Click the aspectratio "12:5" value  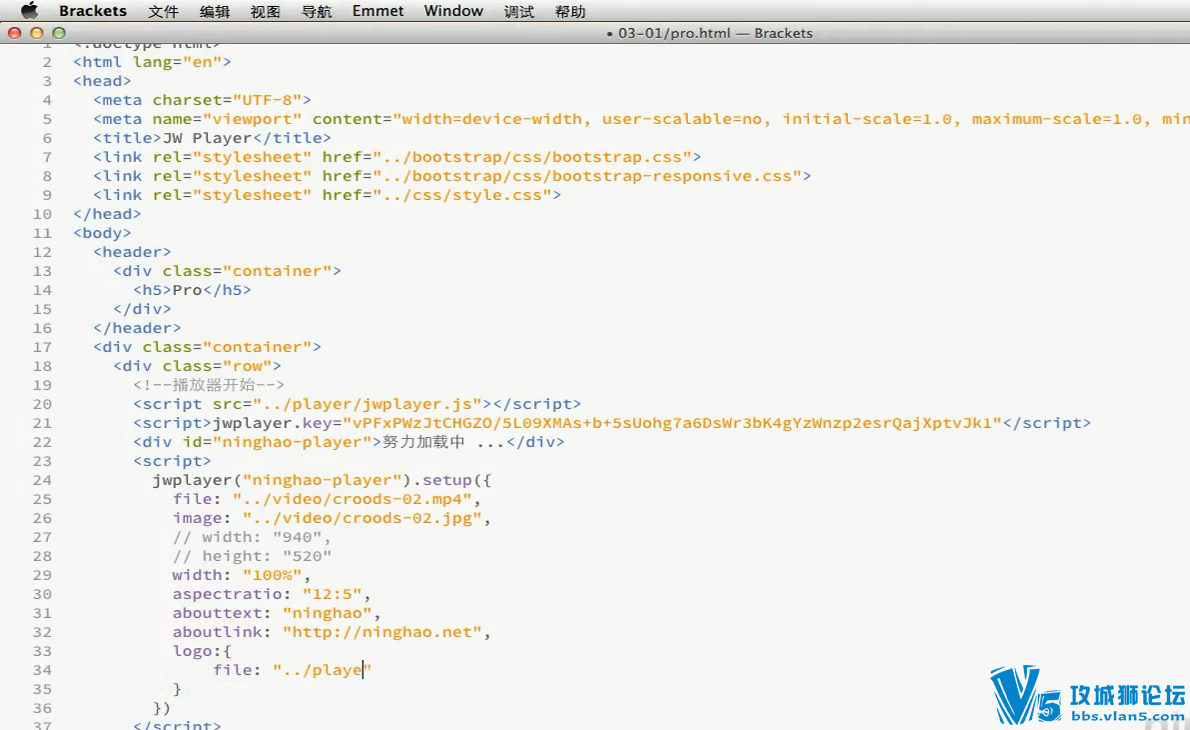tap(332, 594)
